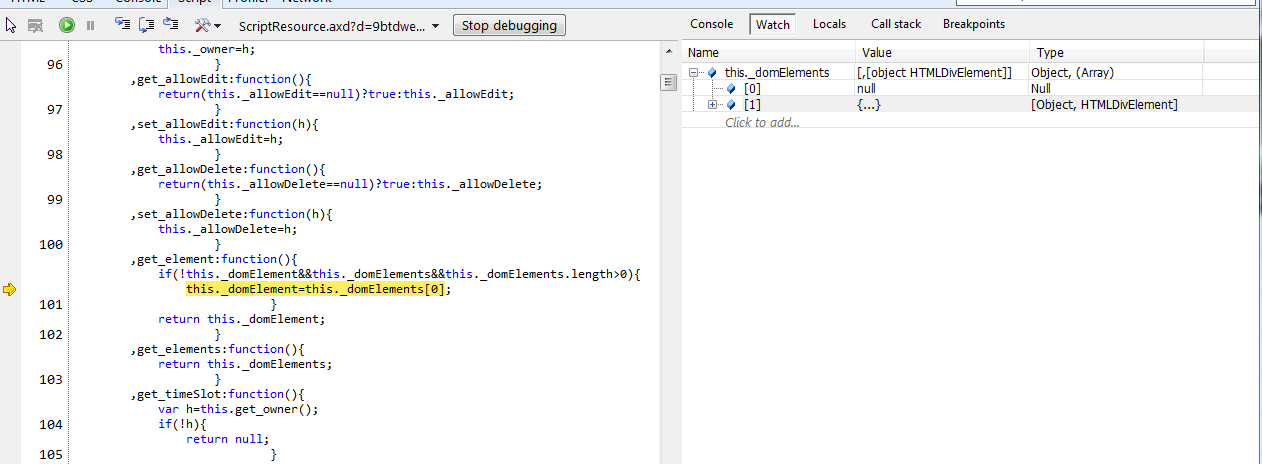Viewport: 1262px width, 464px height.
Task: Click the value cell '[,[object HTMLDivElement]]'
Action: 935,72
